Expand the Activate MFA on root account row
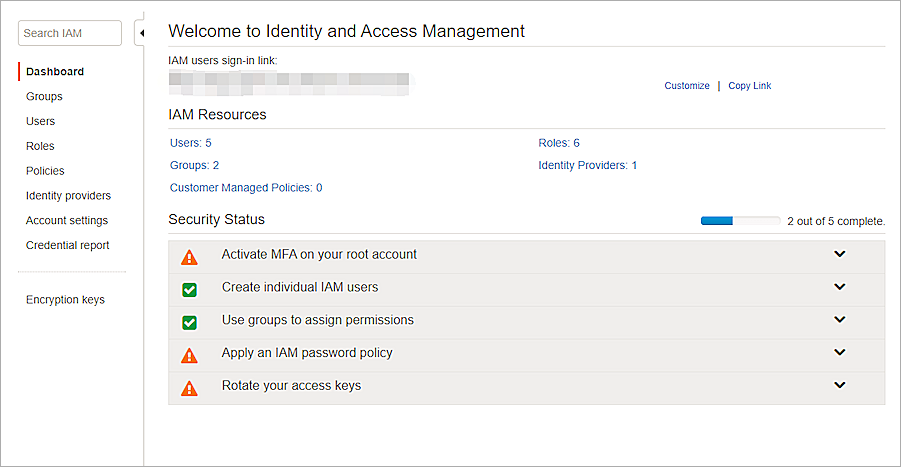The width and height of the screenshot is (901, 467). (839, 254)
